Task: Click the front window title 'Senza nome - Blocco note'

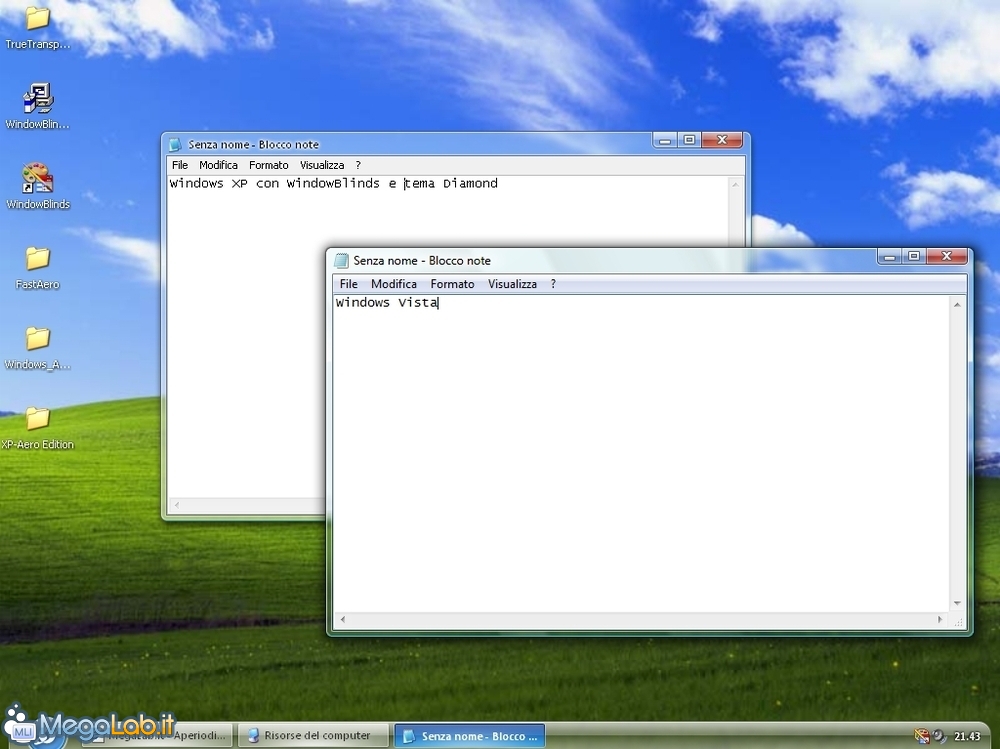Action: click(x=422, y=260)
